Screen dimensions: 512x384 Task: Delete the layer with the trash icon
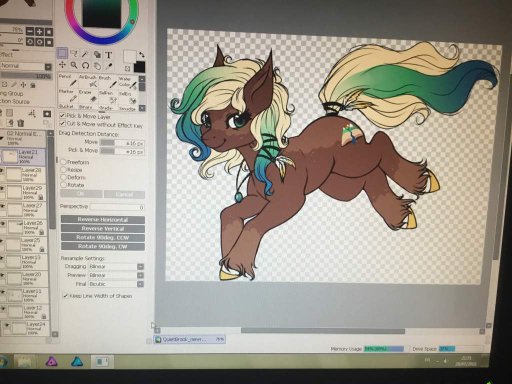pos(21,123)
